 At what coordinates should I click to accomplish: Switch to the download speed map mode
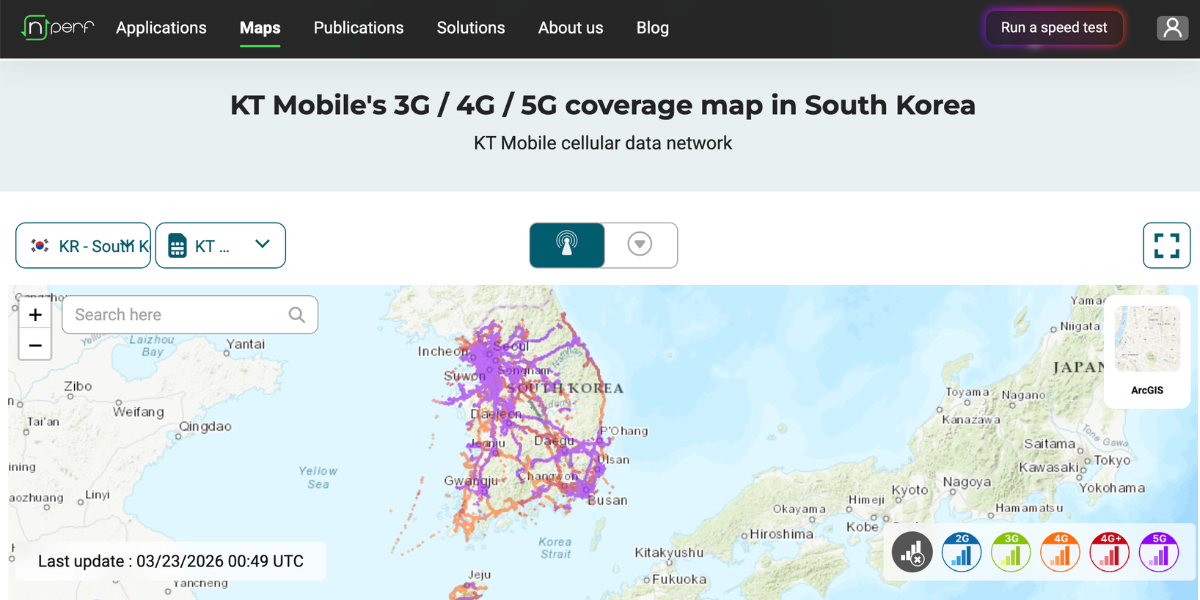pyautogui.click(x=640, y=244)
